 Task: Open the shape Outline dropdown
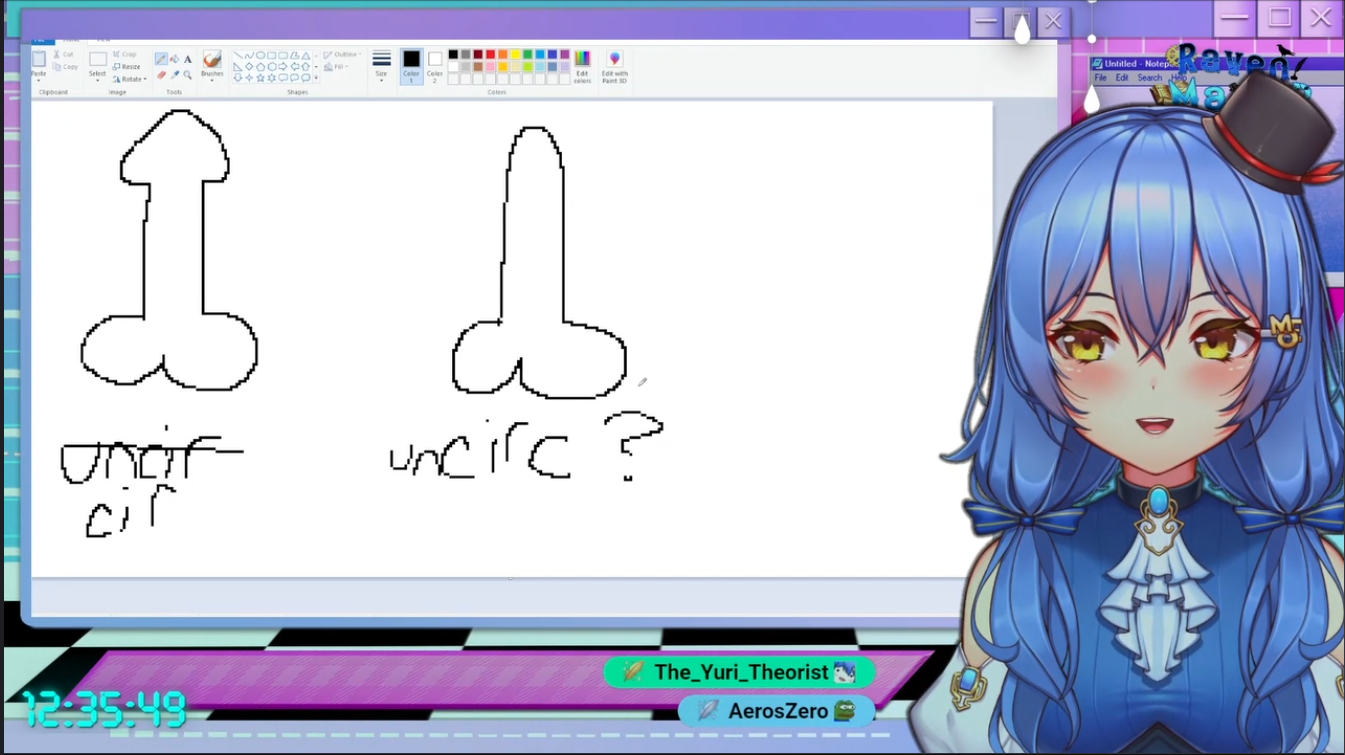(342, 54)
